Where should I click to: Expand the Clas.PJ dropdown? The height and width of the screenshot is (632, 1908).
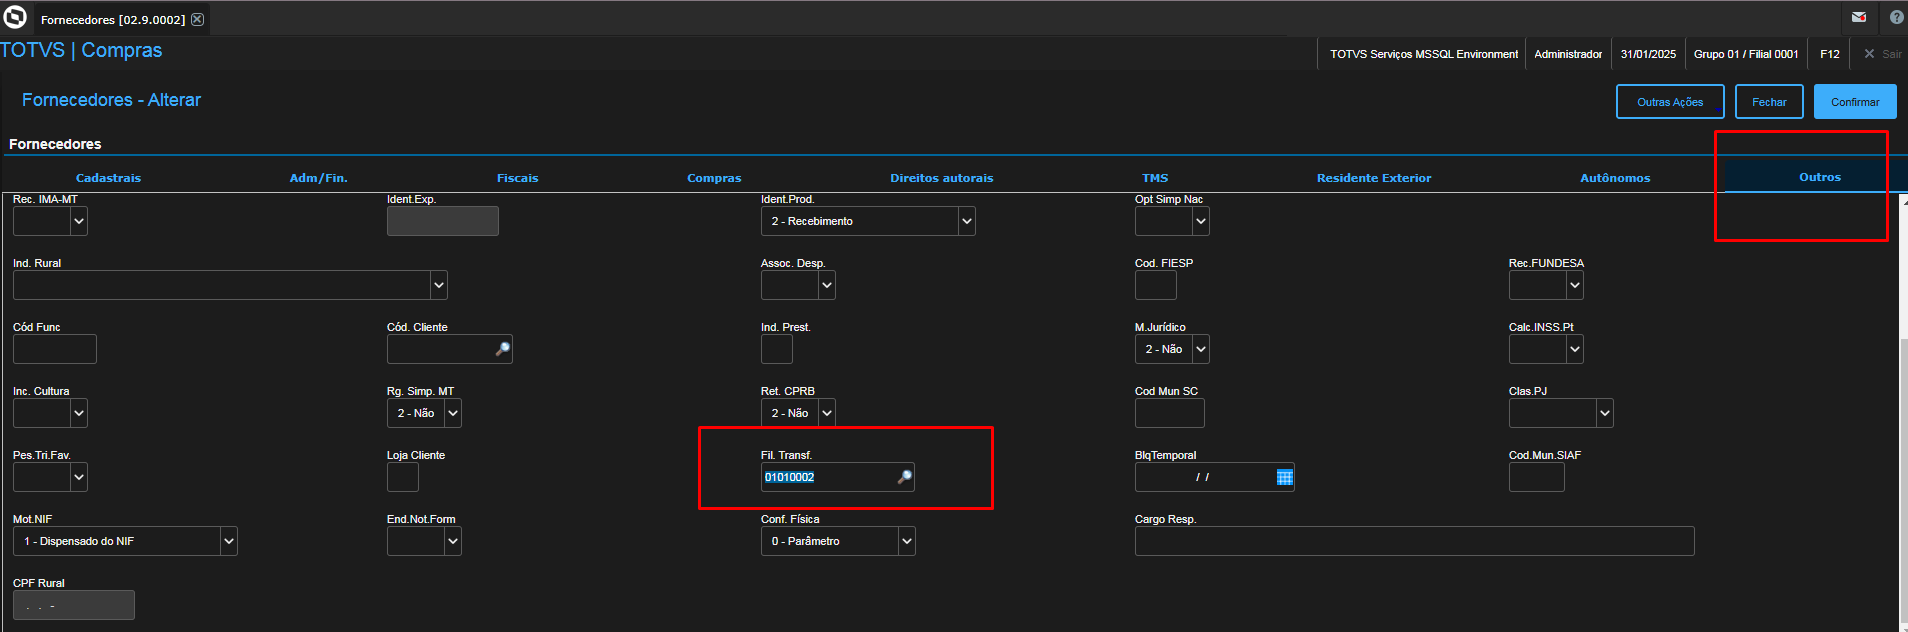point(1605,413)
